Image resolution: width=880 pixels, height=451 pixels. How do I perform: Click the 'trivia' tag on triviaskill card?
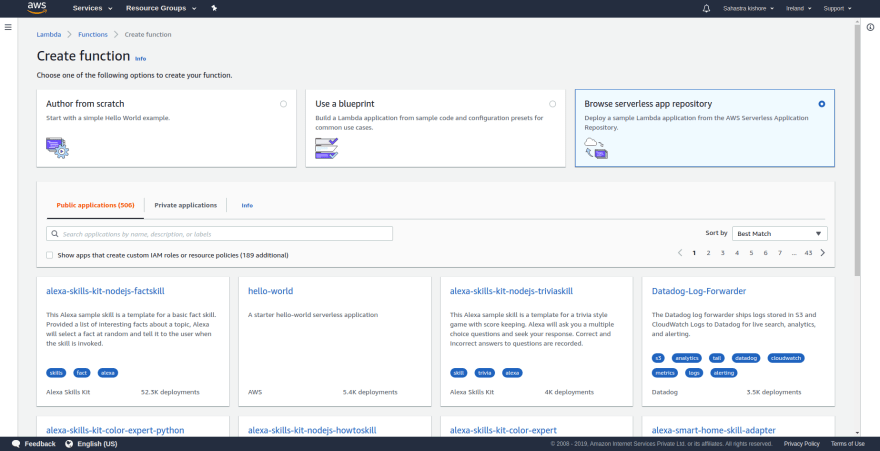[x=485, y=373]
